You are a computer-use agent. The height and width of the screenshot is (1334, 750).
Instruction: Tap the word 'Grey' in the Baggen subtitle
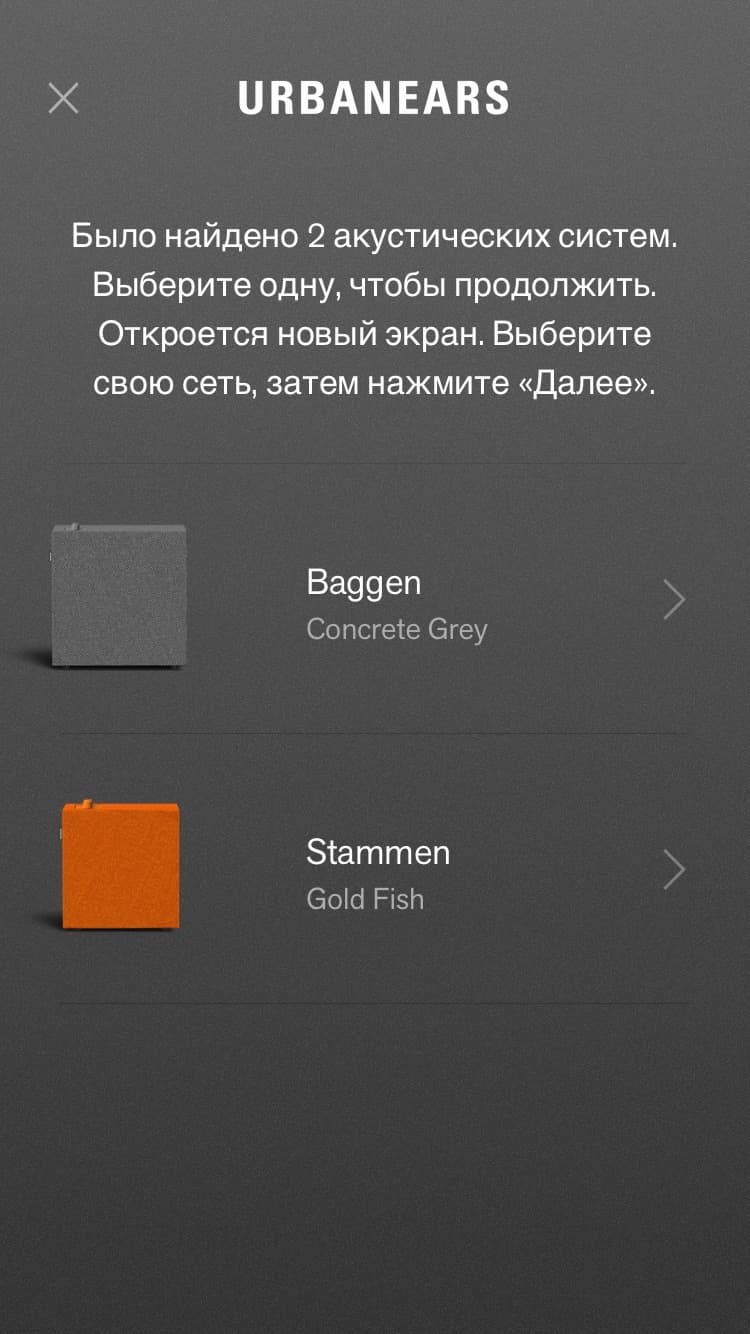[458, 631]
